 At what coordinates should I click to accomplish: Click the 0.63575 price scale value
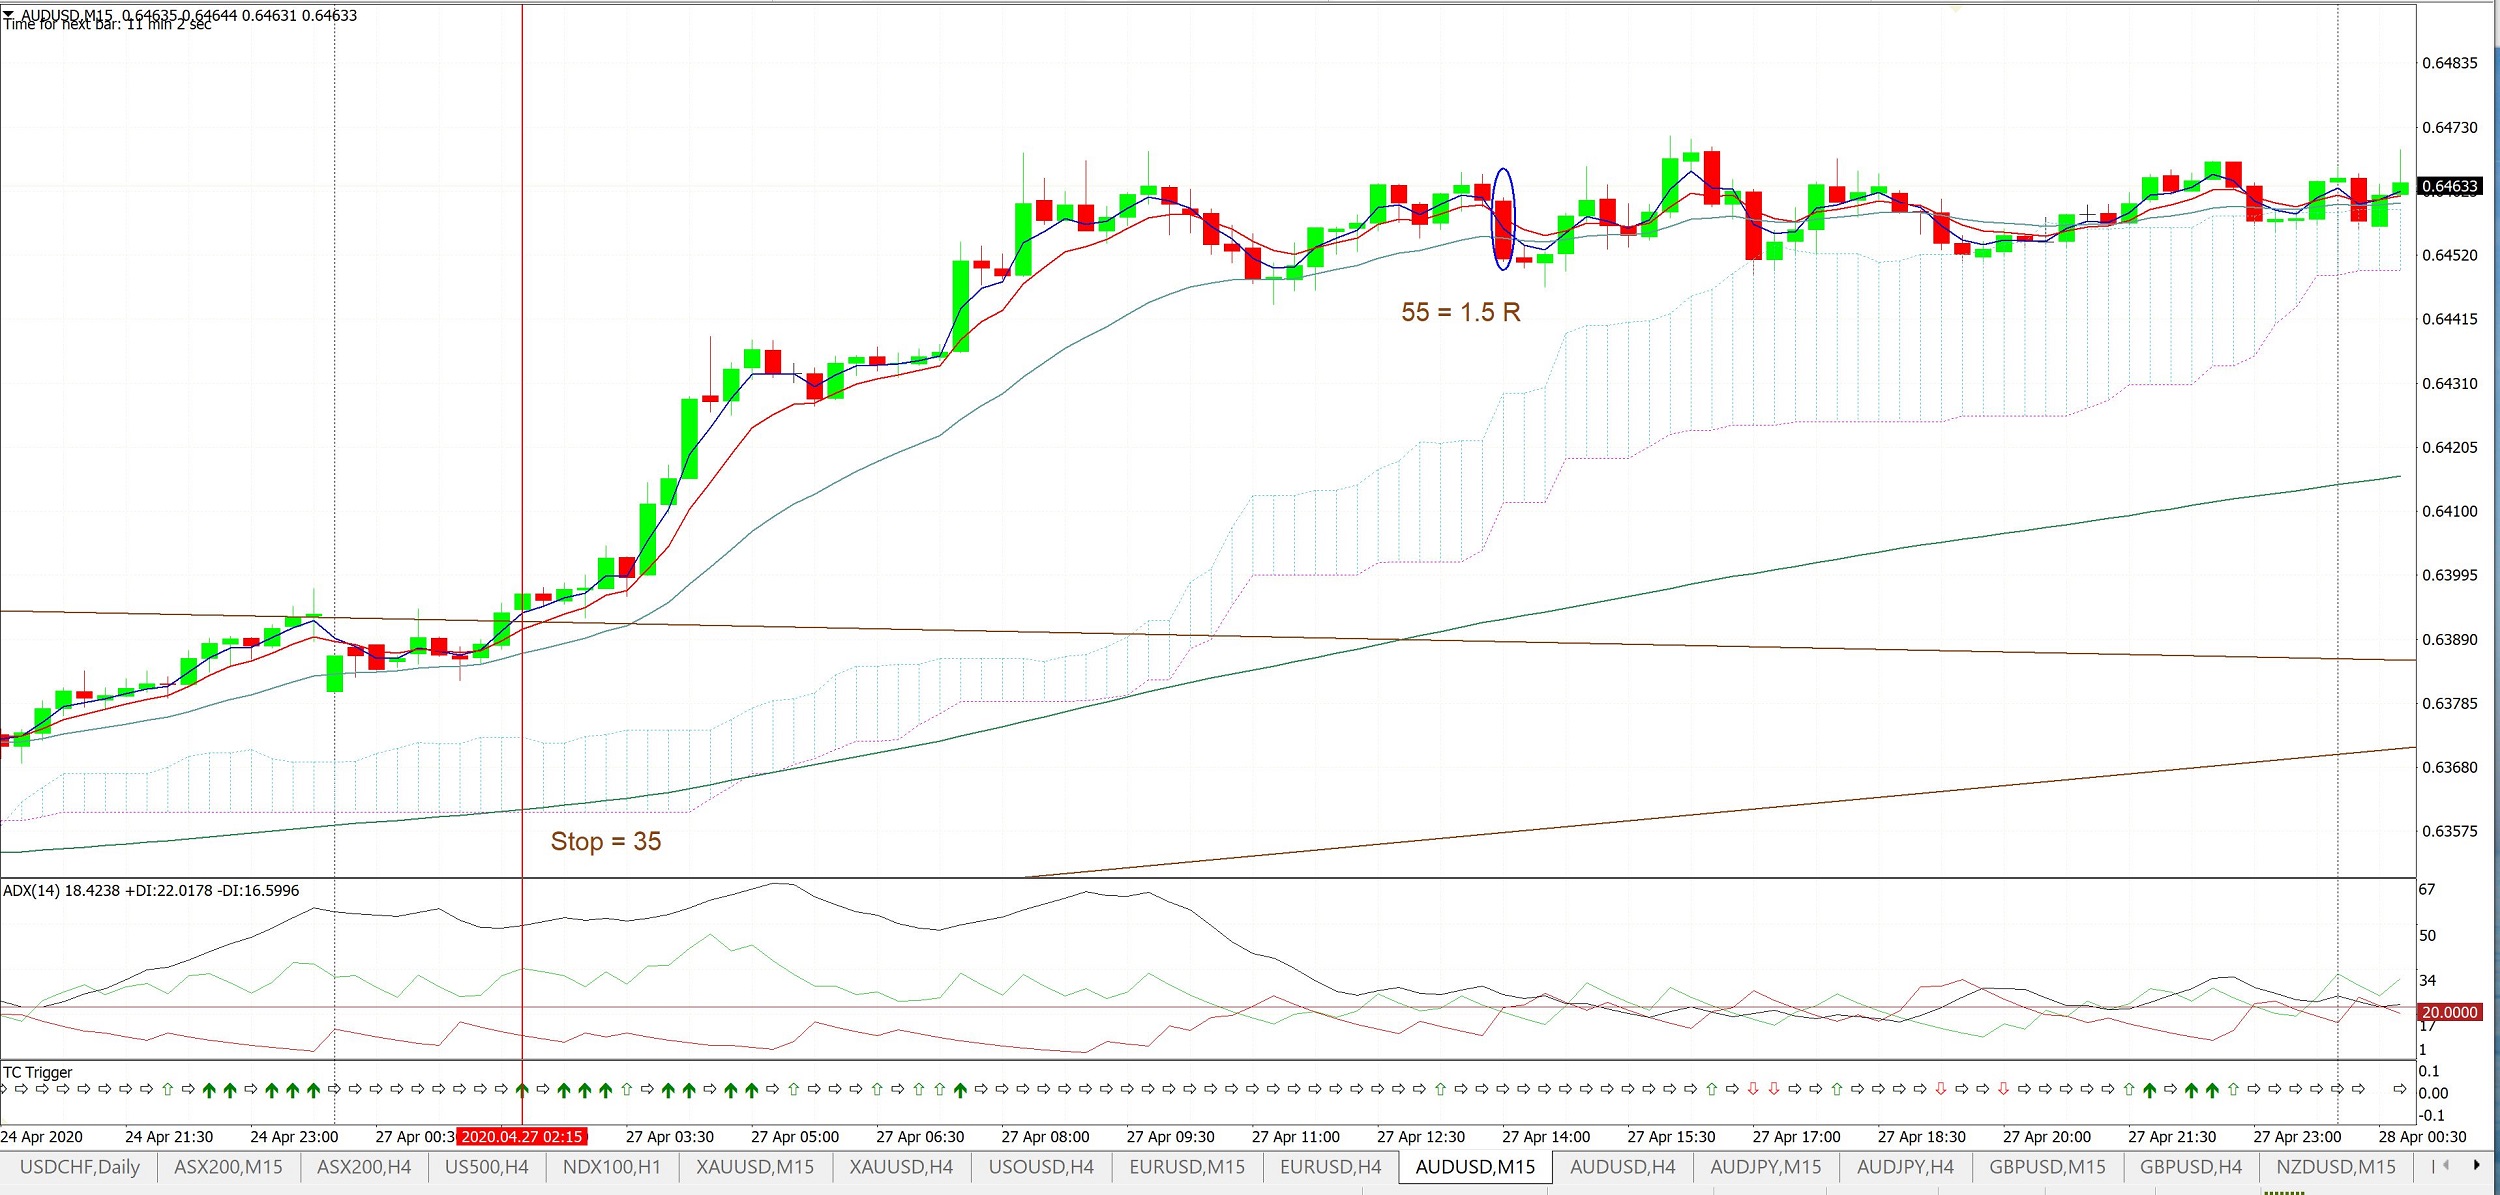pos(2449,831)
